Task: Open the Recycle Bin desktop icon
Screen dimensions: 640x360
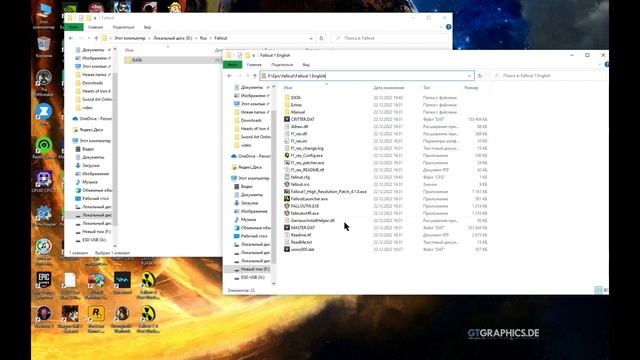Action: (44, 47)
